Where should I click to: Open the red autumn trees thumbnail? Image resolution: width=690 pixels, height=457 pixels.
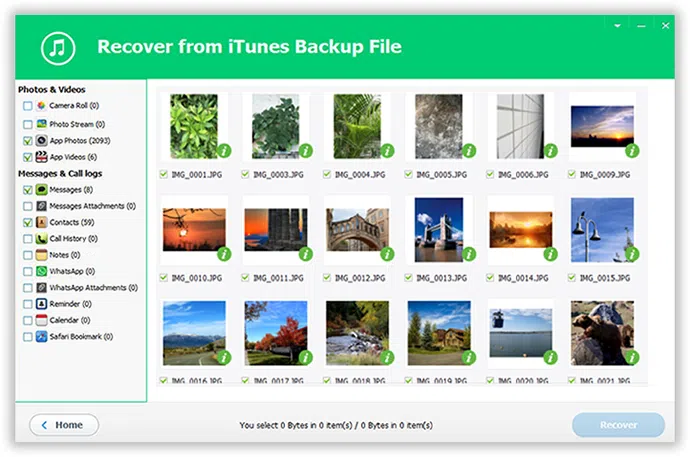(x=276, y=333)
